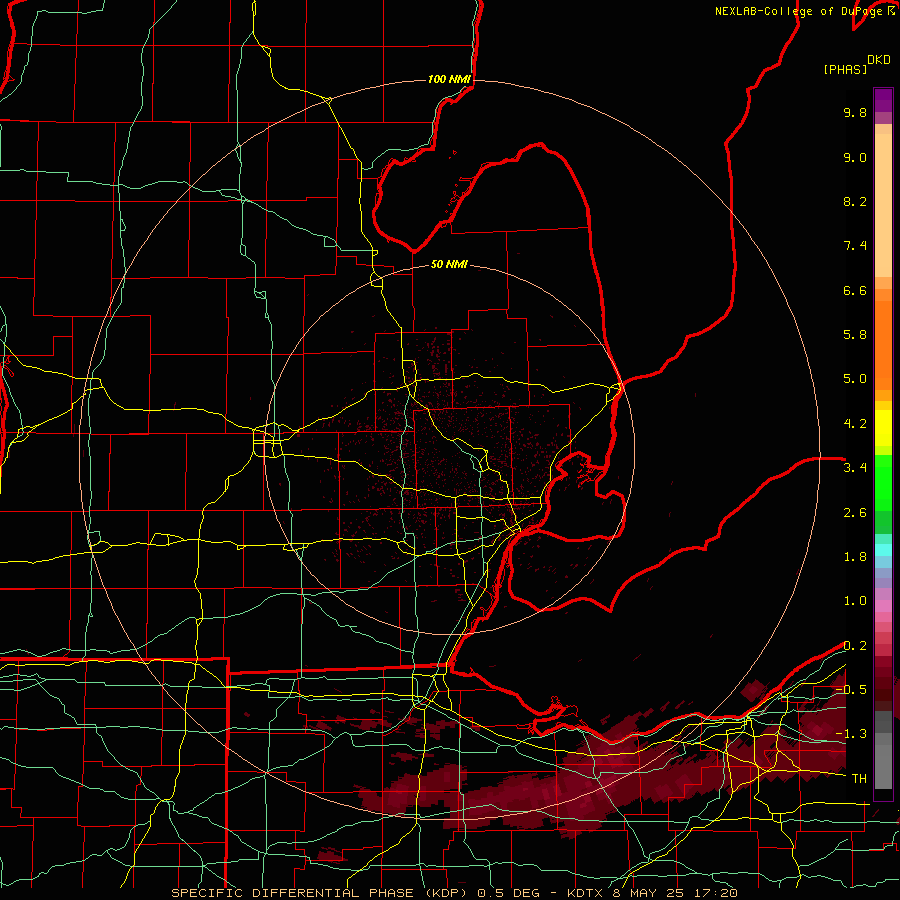Image resolution: width=900 pixels, height=900 pixels.
Task: Click the 4.2 legend value
Action: [x=855, y=424]
